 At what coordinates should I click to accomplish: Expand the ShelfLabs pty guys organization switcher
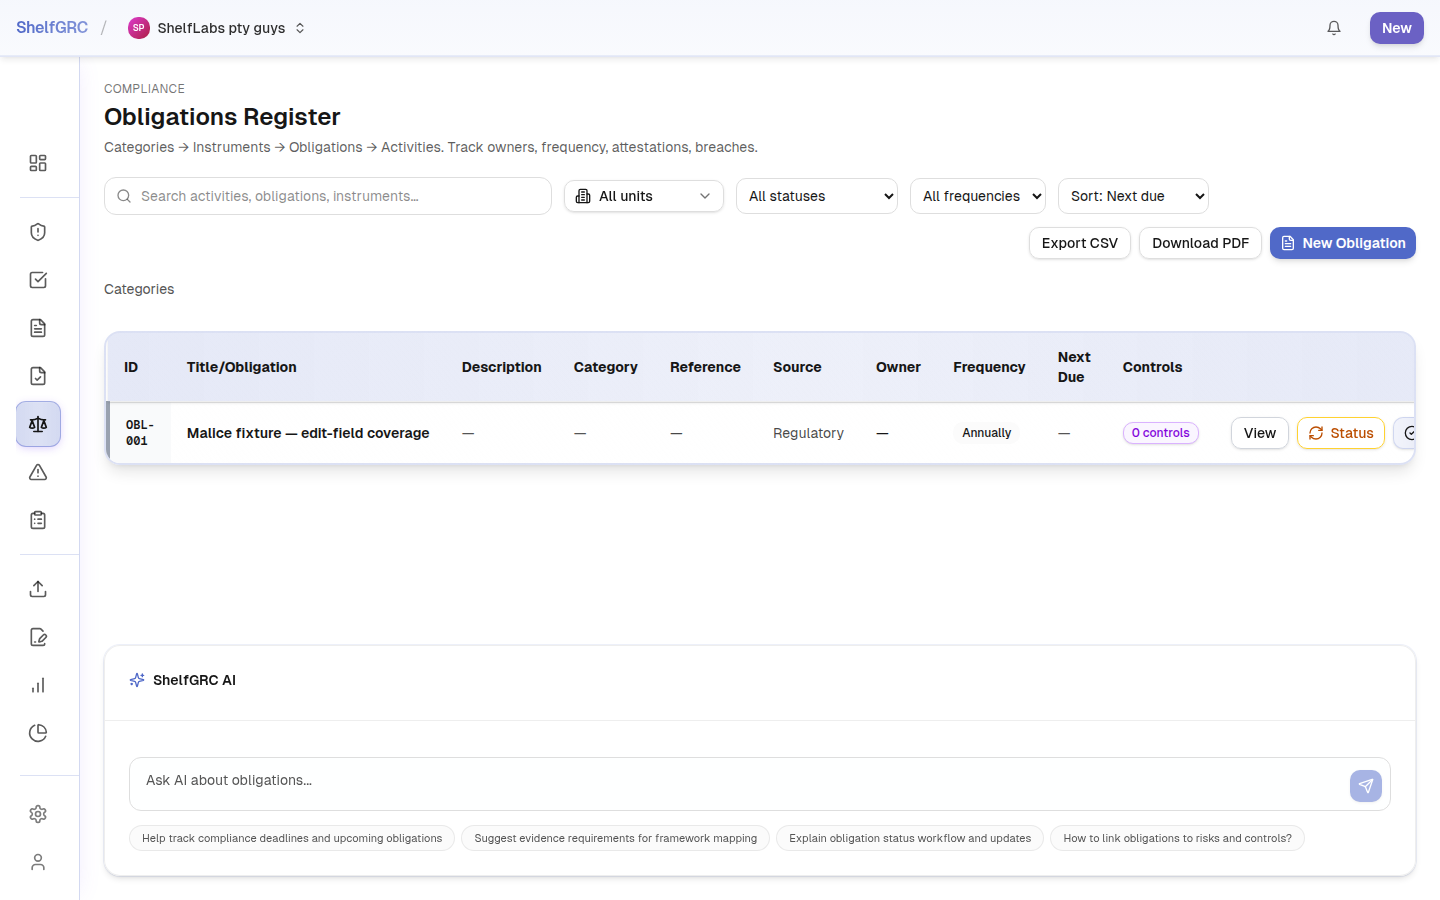point(217,28)
